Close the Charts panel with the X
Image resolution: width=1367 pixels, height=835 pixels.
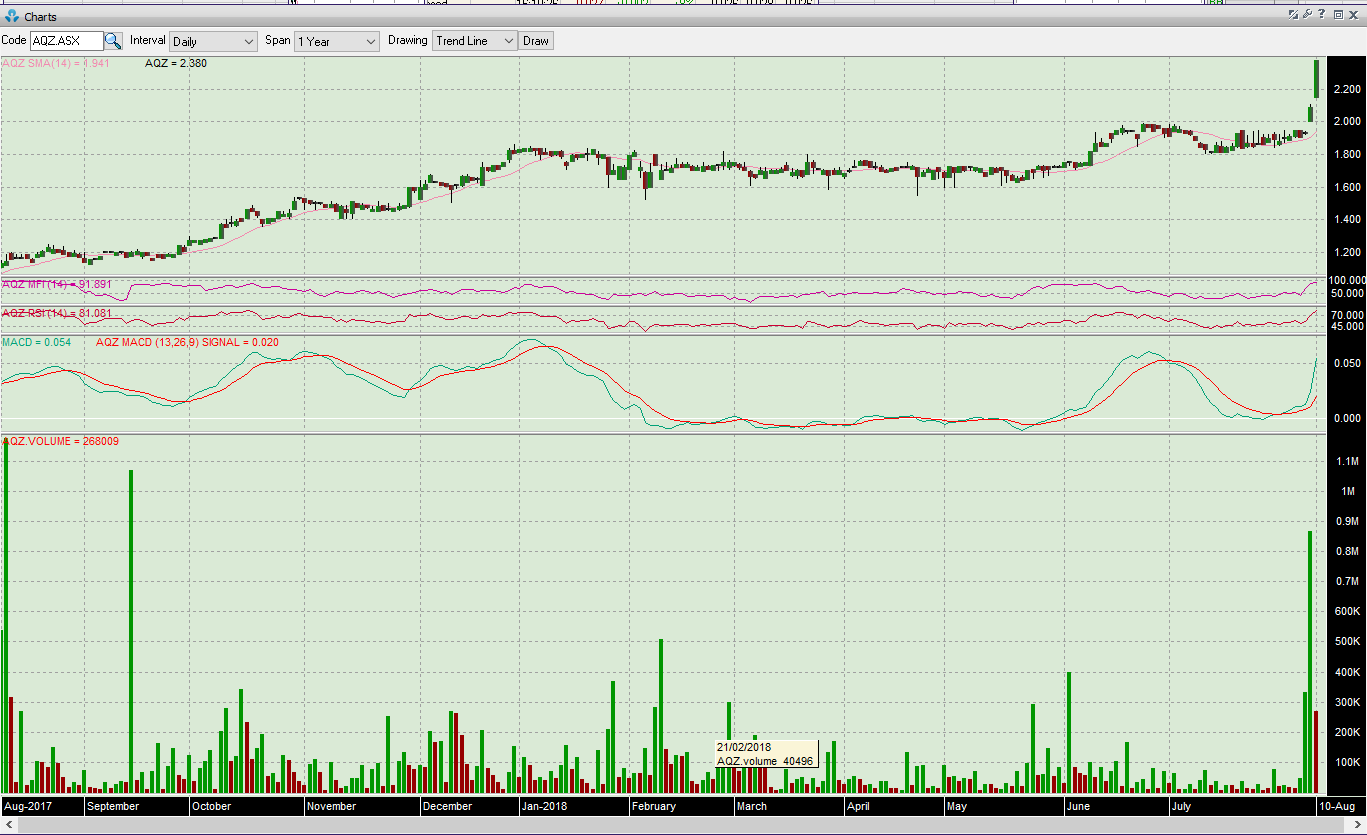pyautogui.click(x=1354, y=15)
